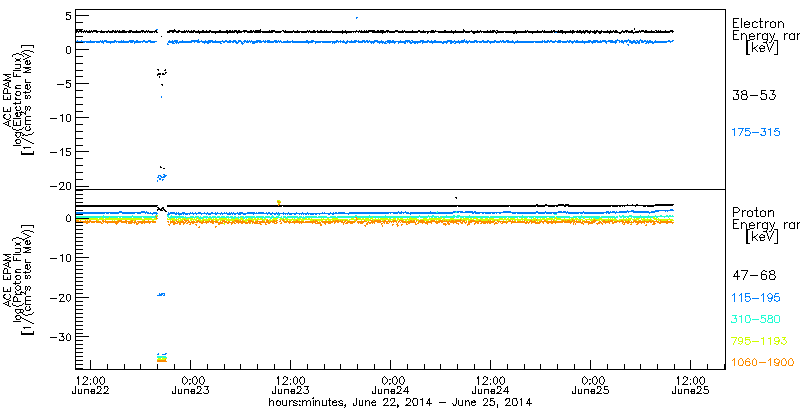800x410 pixels.
Task: Click the 1060-1900 proton energy legend label
Action: [763, 363]
